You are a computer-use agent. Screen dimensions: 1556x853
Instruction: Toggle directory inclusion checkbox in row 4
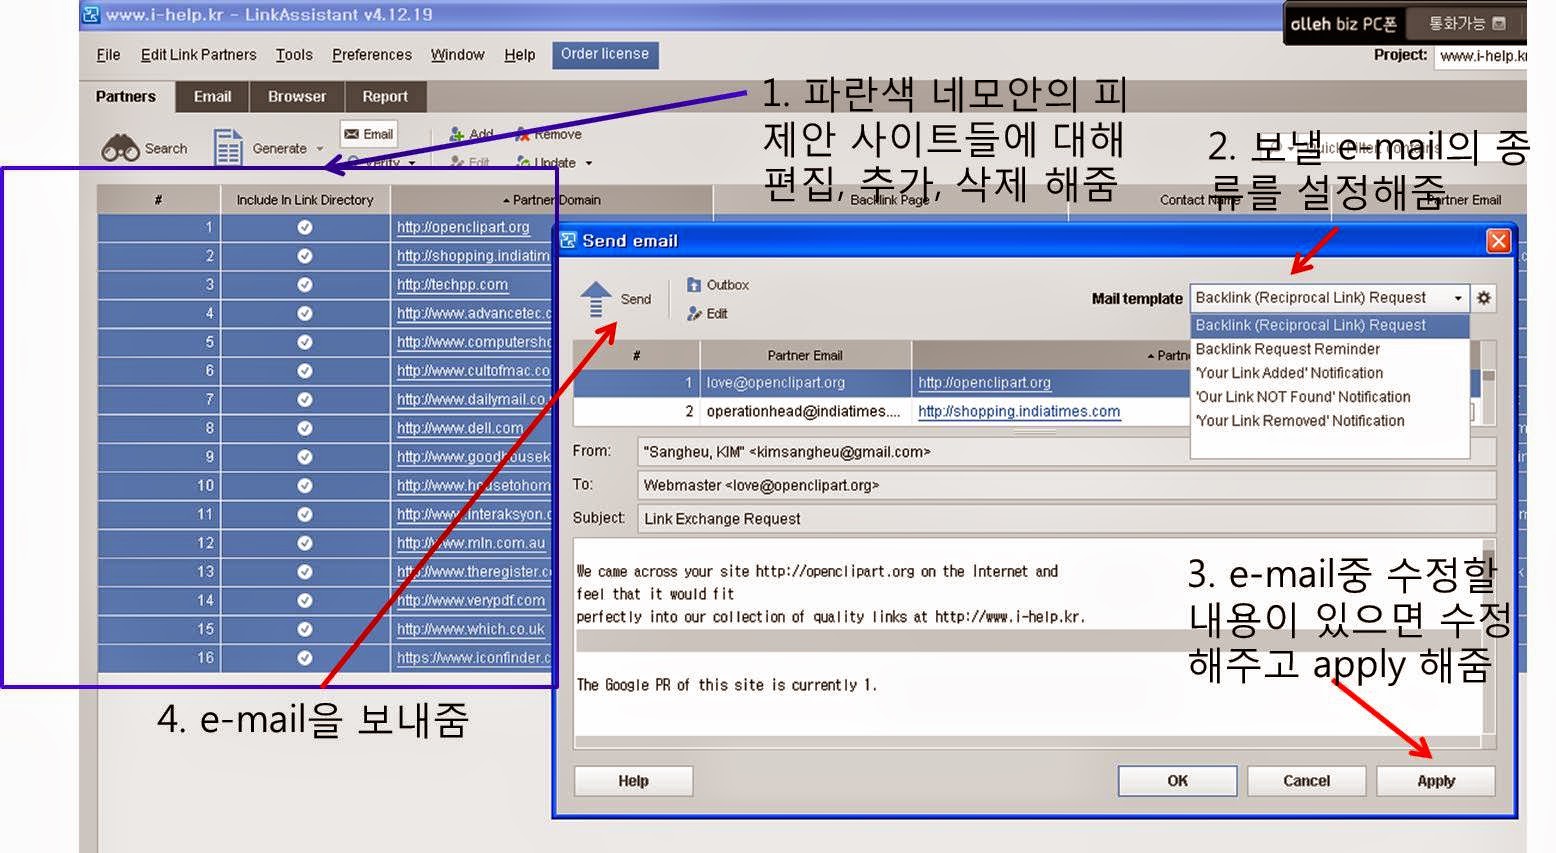305,313
